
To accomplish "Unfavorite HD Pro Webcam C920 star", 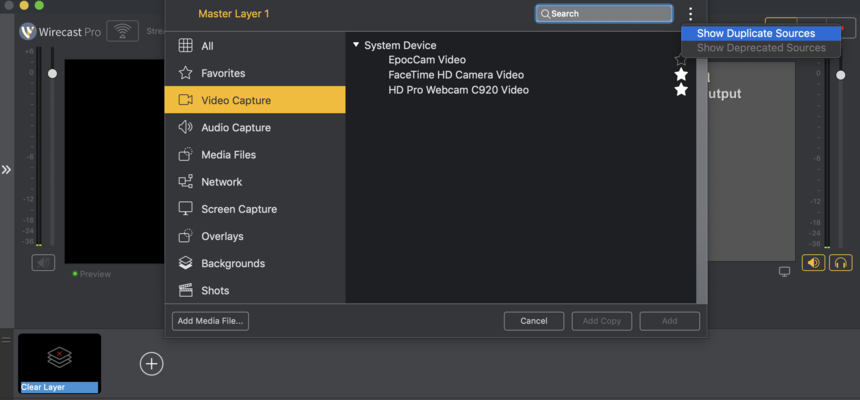I will click(681, 89).
